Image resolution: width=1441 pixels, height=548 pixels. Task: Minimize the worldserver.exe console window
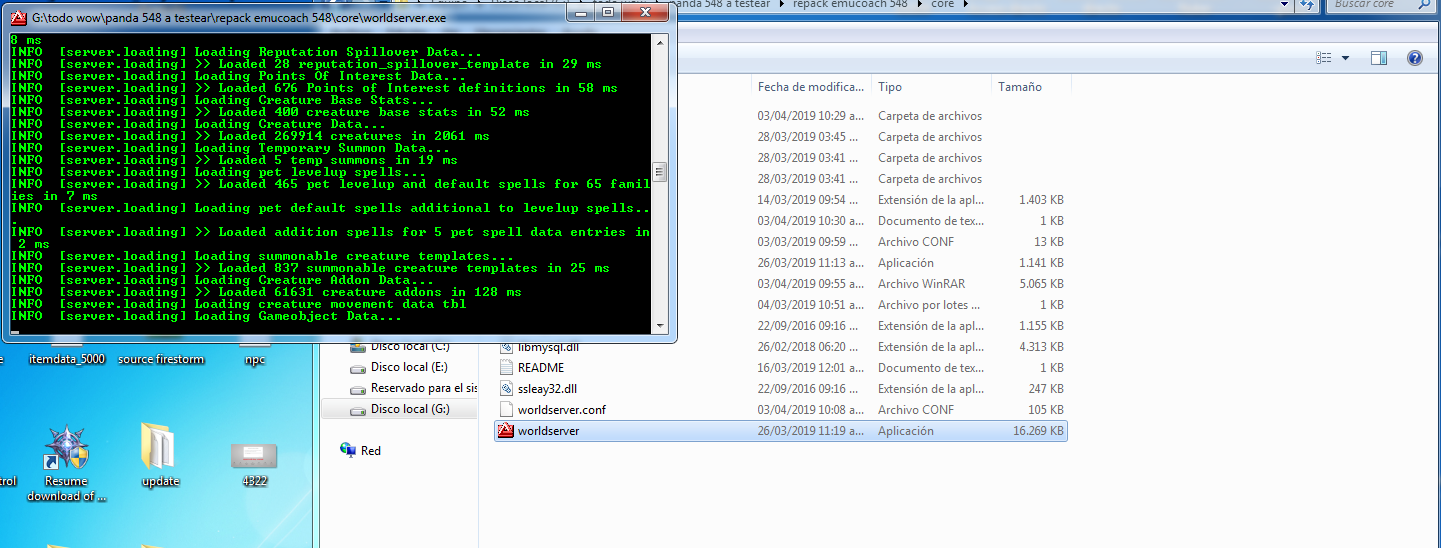tap(580, 13)
